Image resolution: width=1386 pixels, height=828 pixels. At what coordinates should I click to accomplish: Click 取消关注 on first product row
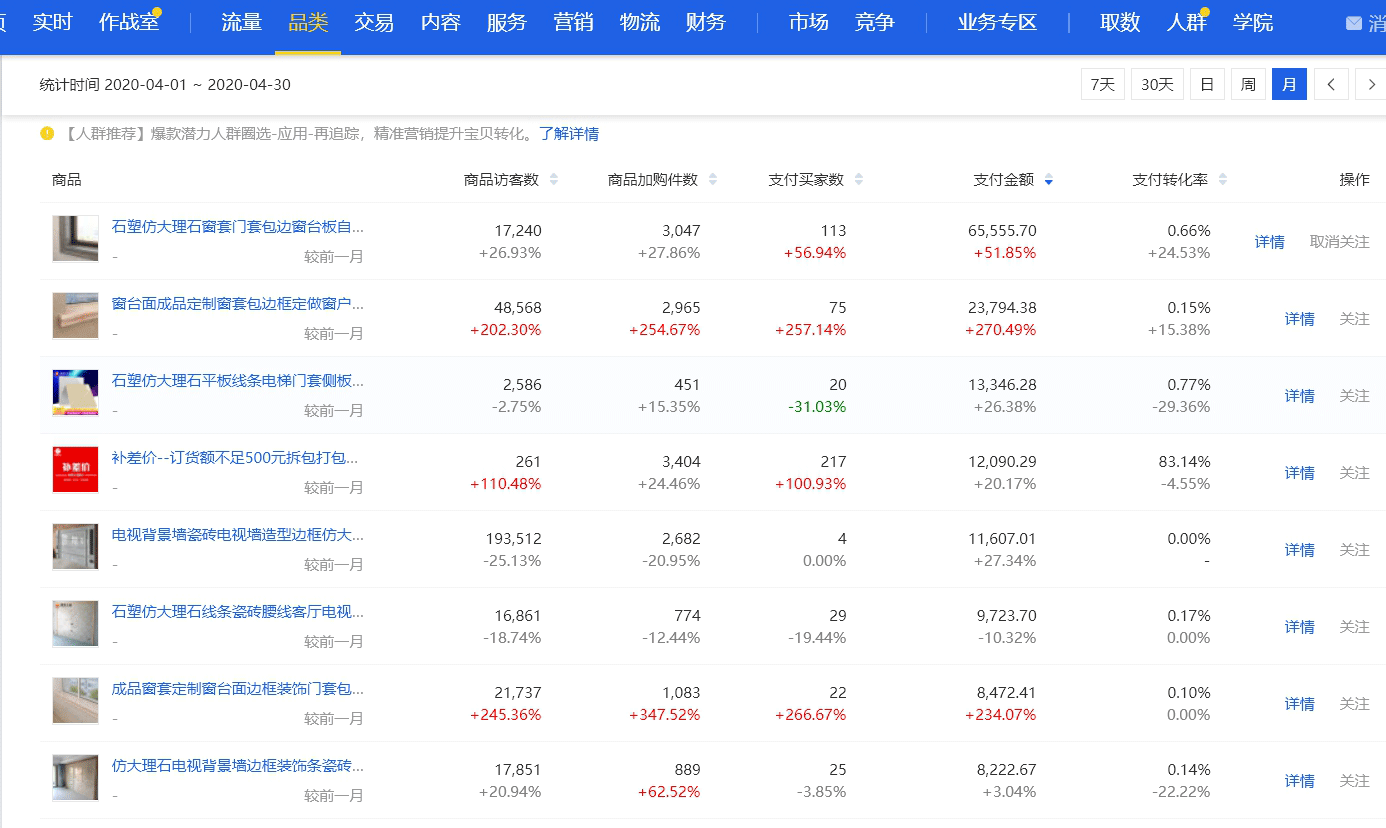tap(1339, 242)
